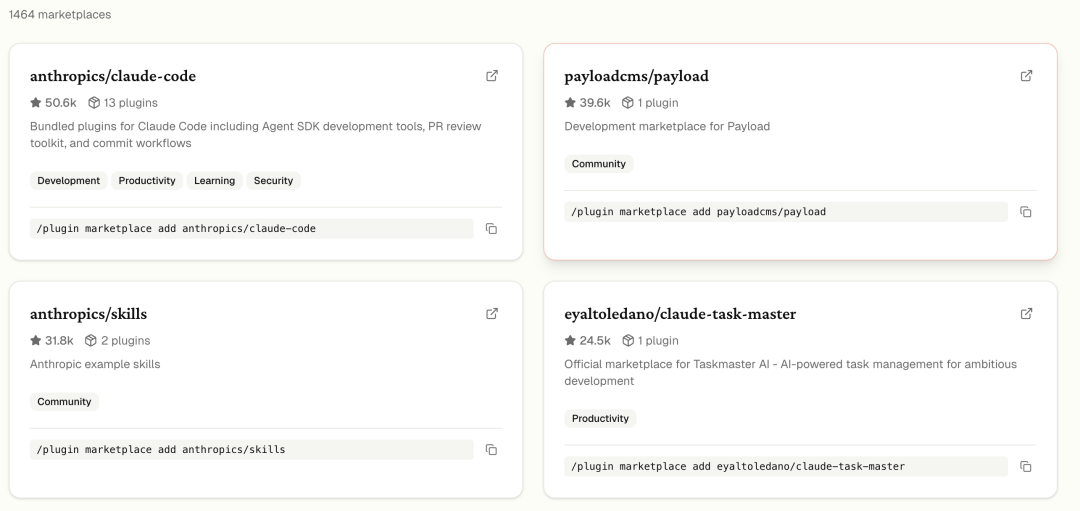Viewport: 1080px width, 511px height.
Task: Click Community tag on anthropics/skills card
Action: point(65,402)
